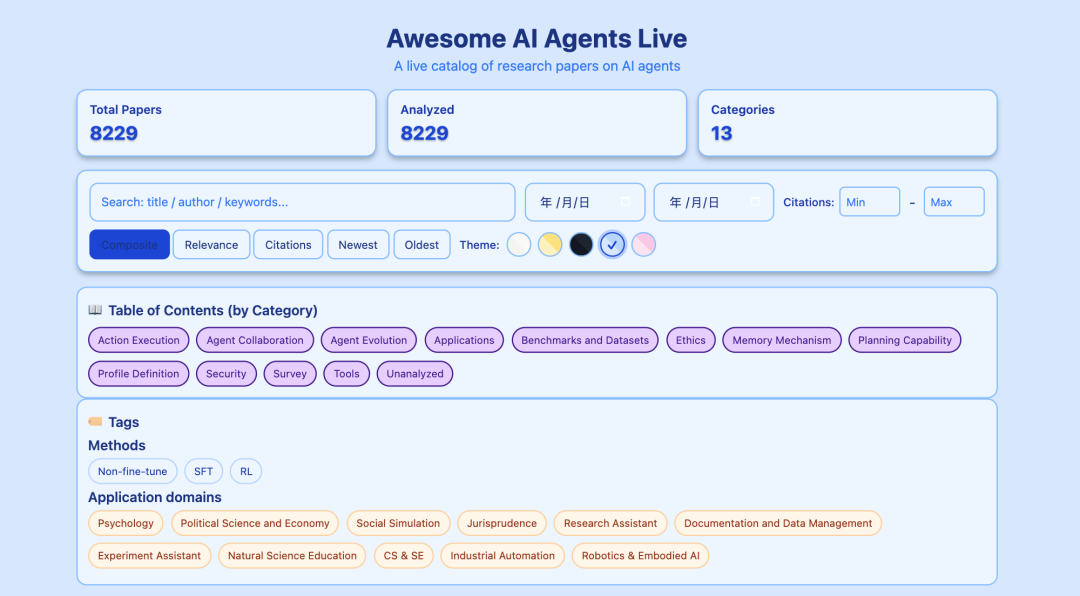Pick the pink theme circle
This screenshot has height=596, width=1080.
click(x=644, y=244)
